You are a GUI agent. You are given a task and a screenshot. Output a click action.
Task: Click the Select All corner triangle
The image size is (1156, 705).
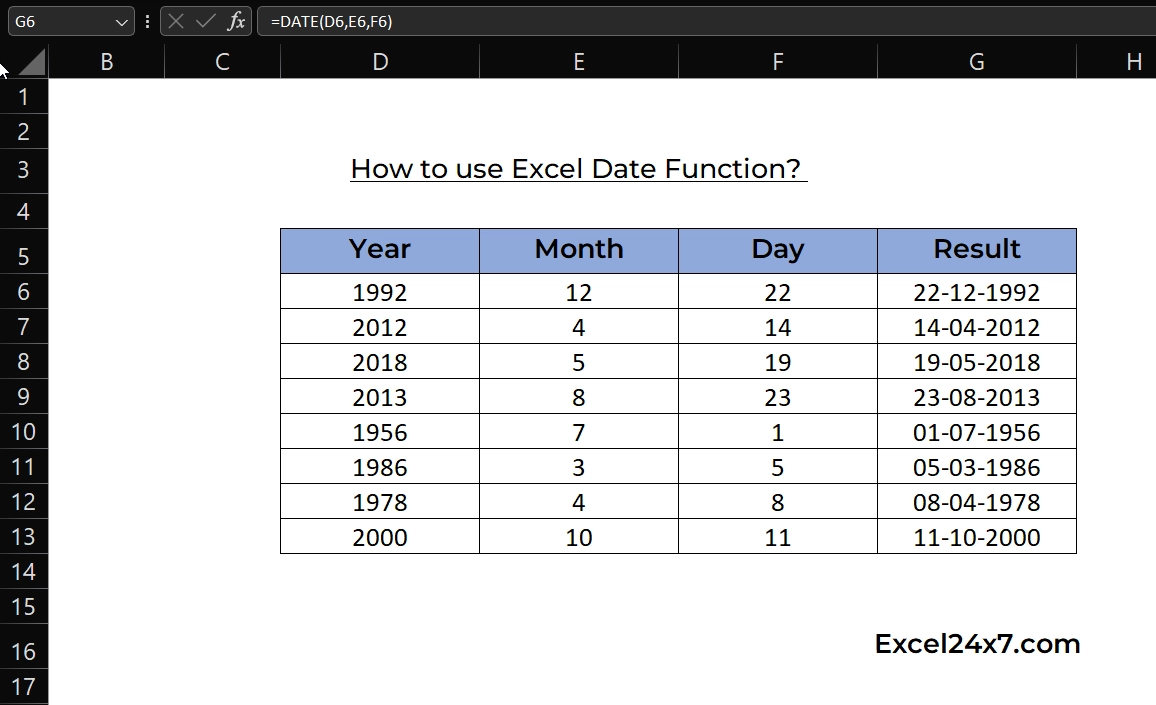[x=31, y=62]
